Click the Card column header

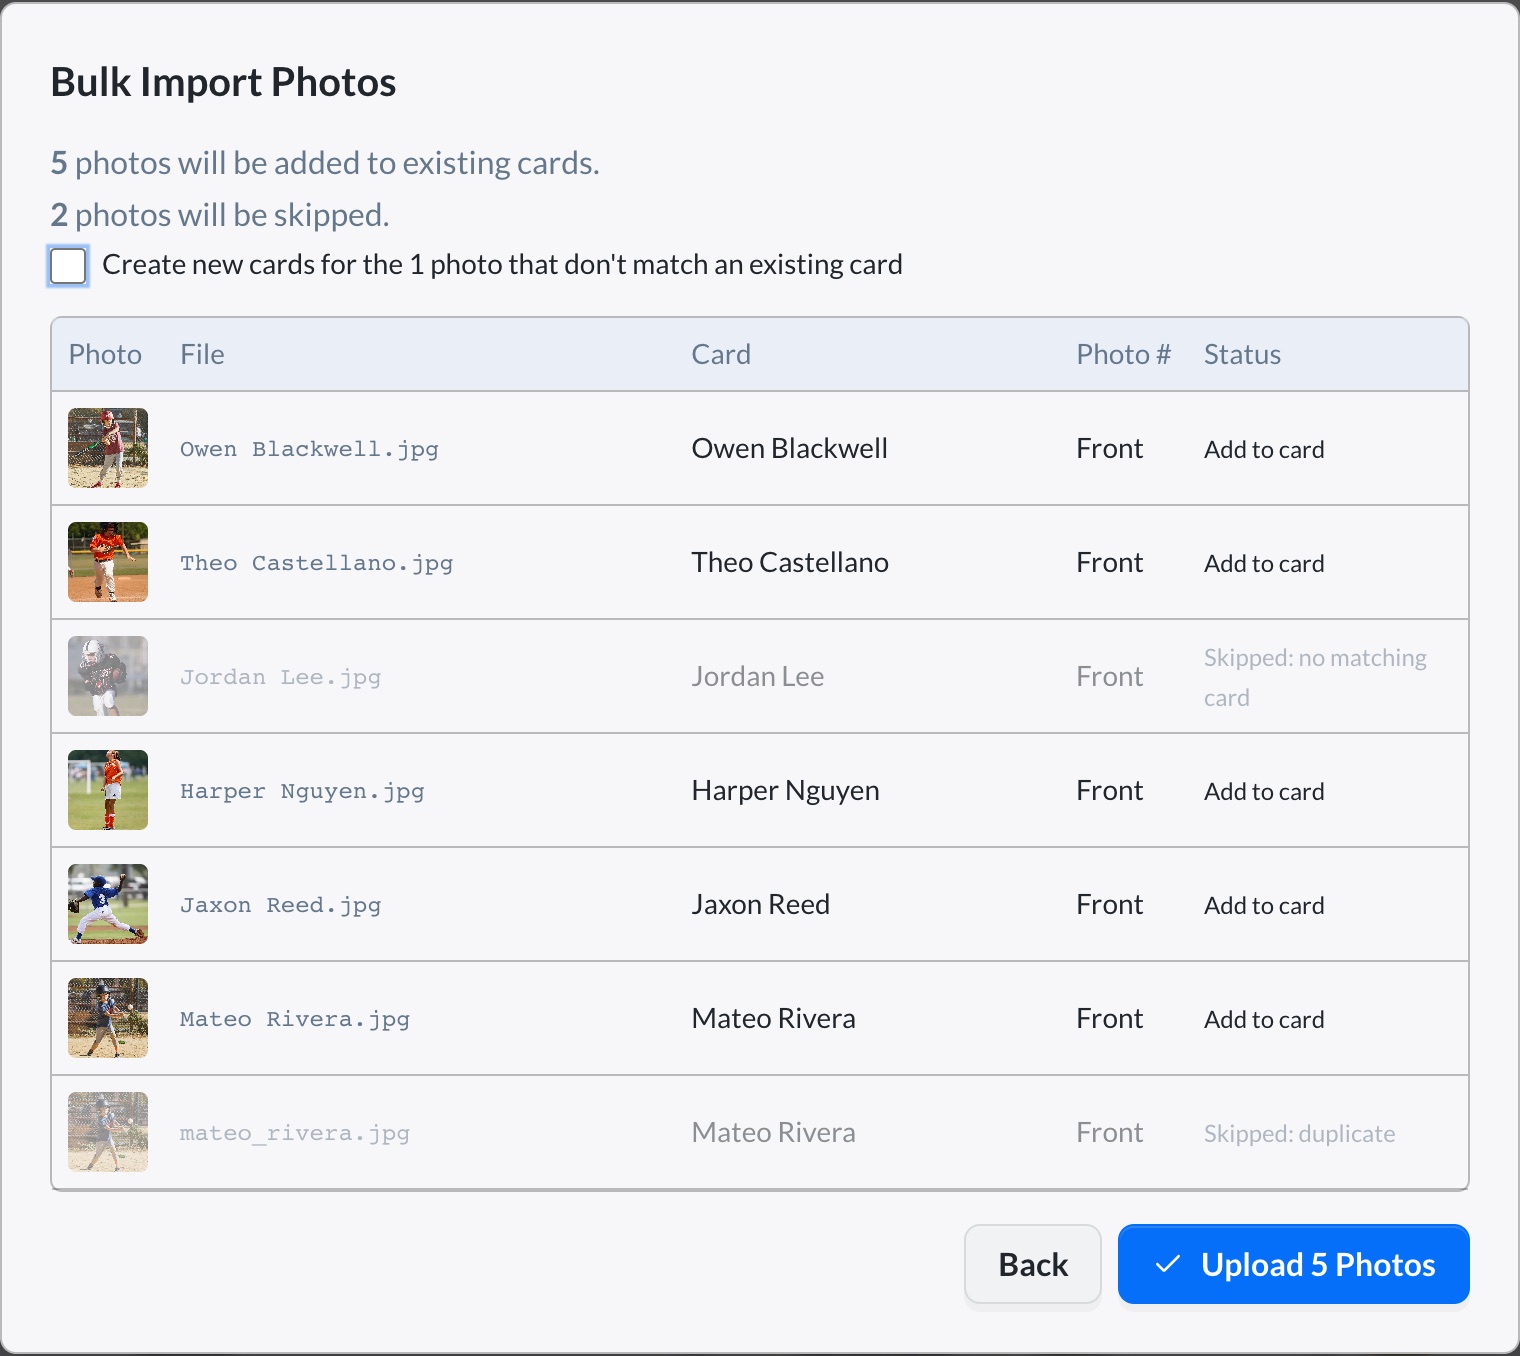tap(721, 354)
